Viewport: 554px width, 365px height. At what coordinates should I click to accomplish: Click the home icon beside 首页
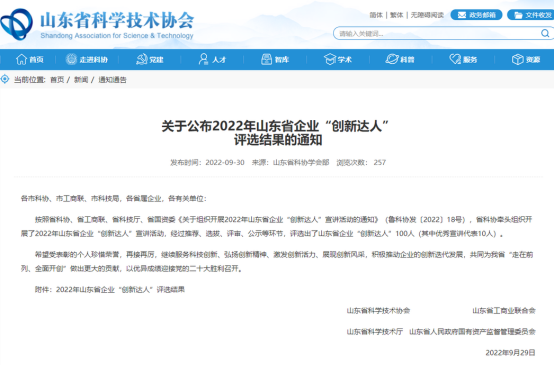(22, 59)
